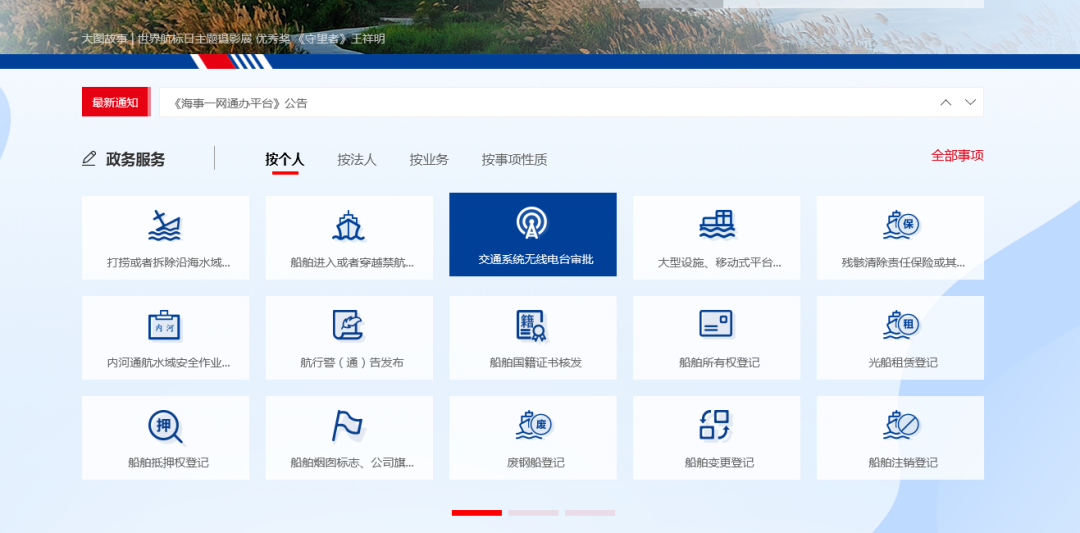The width and height of the screenshot is (1080, 533).
Task: Click the 废 scrap ship icon
Action: click(534, 425)
